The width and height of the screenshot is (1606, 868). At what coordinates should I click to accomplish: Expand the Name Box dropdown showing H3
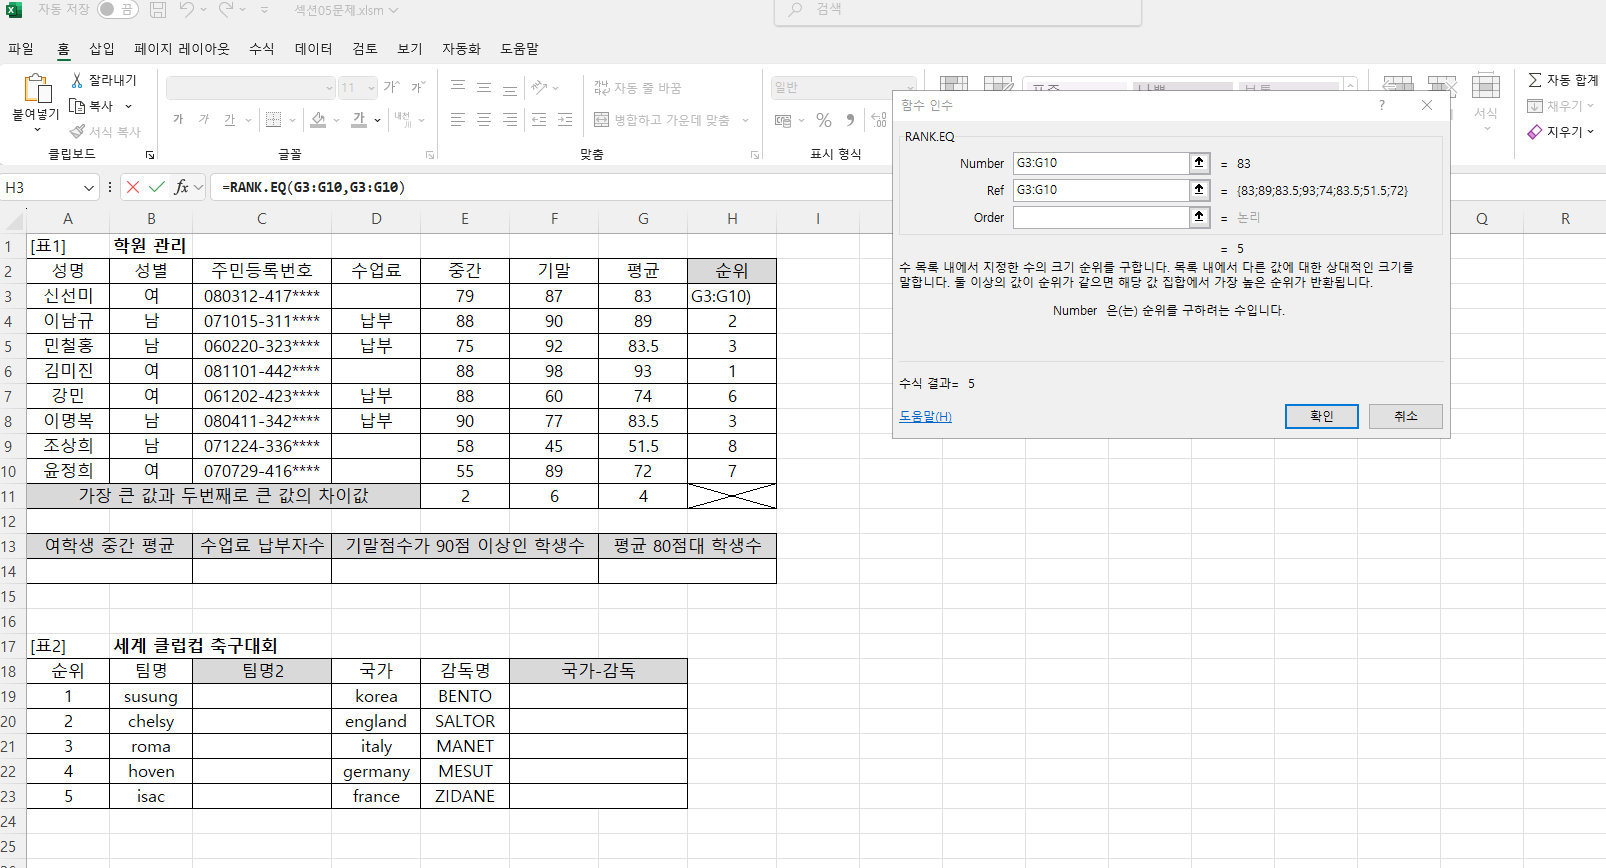click(88, 188)
